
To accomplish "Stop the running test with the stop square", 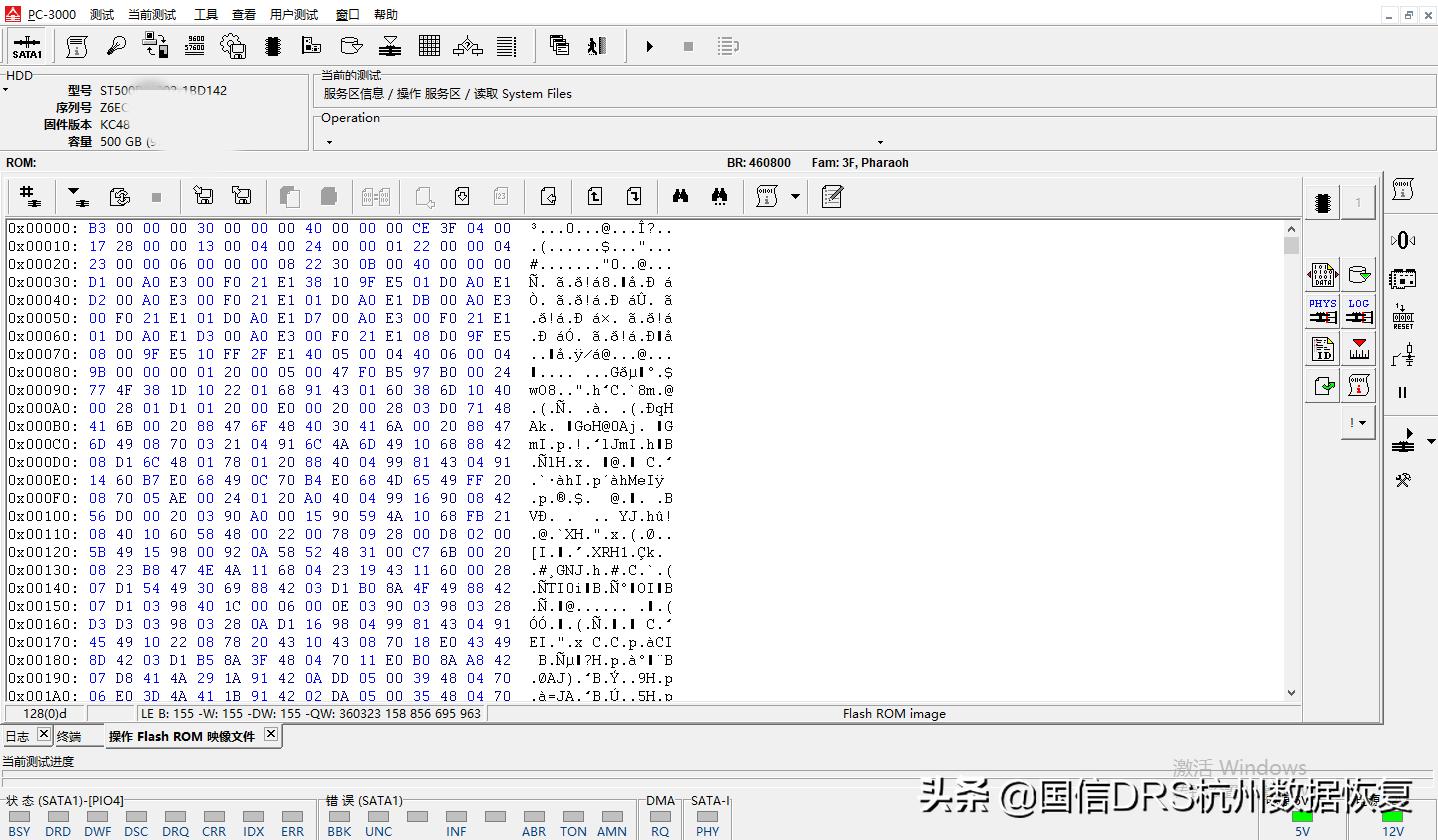I will point(686,46).
